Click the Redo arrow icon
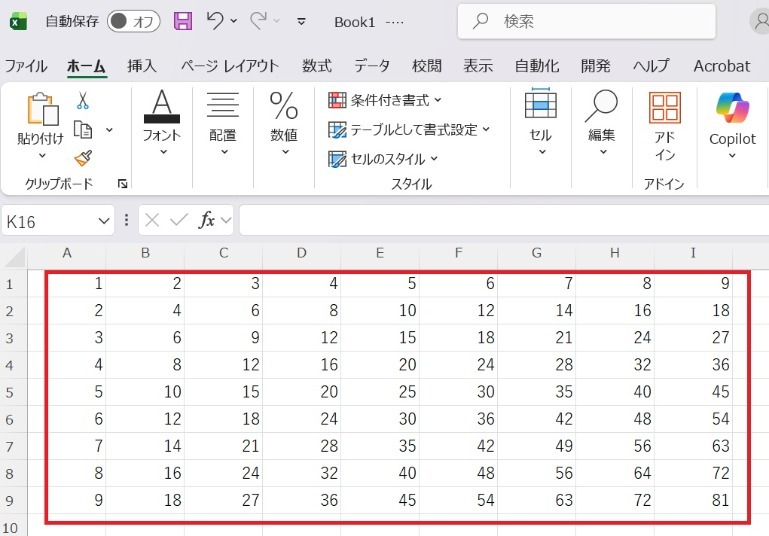 coord(258,21)
